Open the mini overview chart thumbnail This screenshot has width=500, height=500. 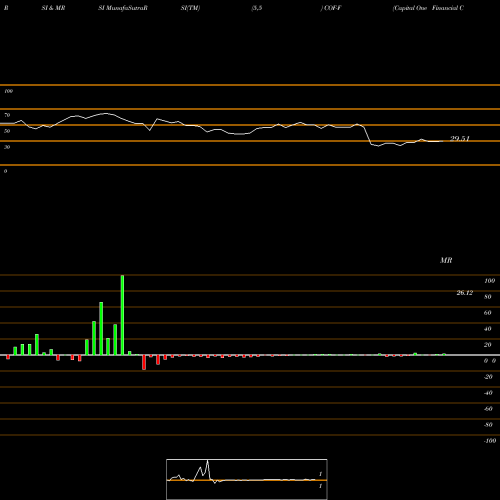point(247,479)
